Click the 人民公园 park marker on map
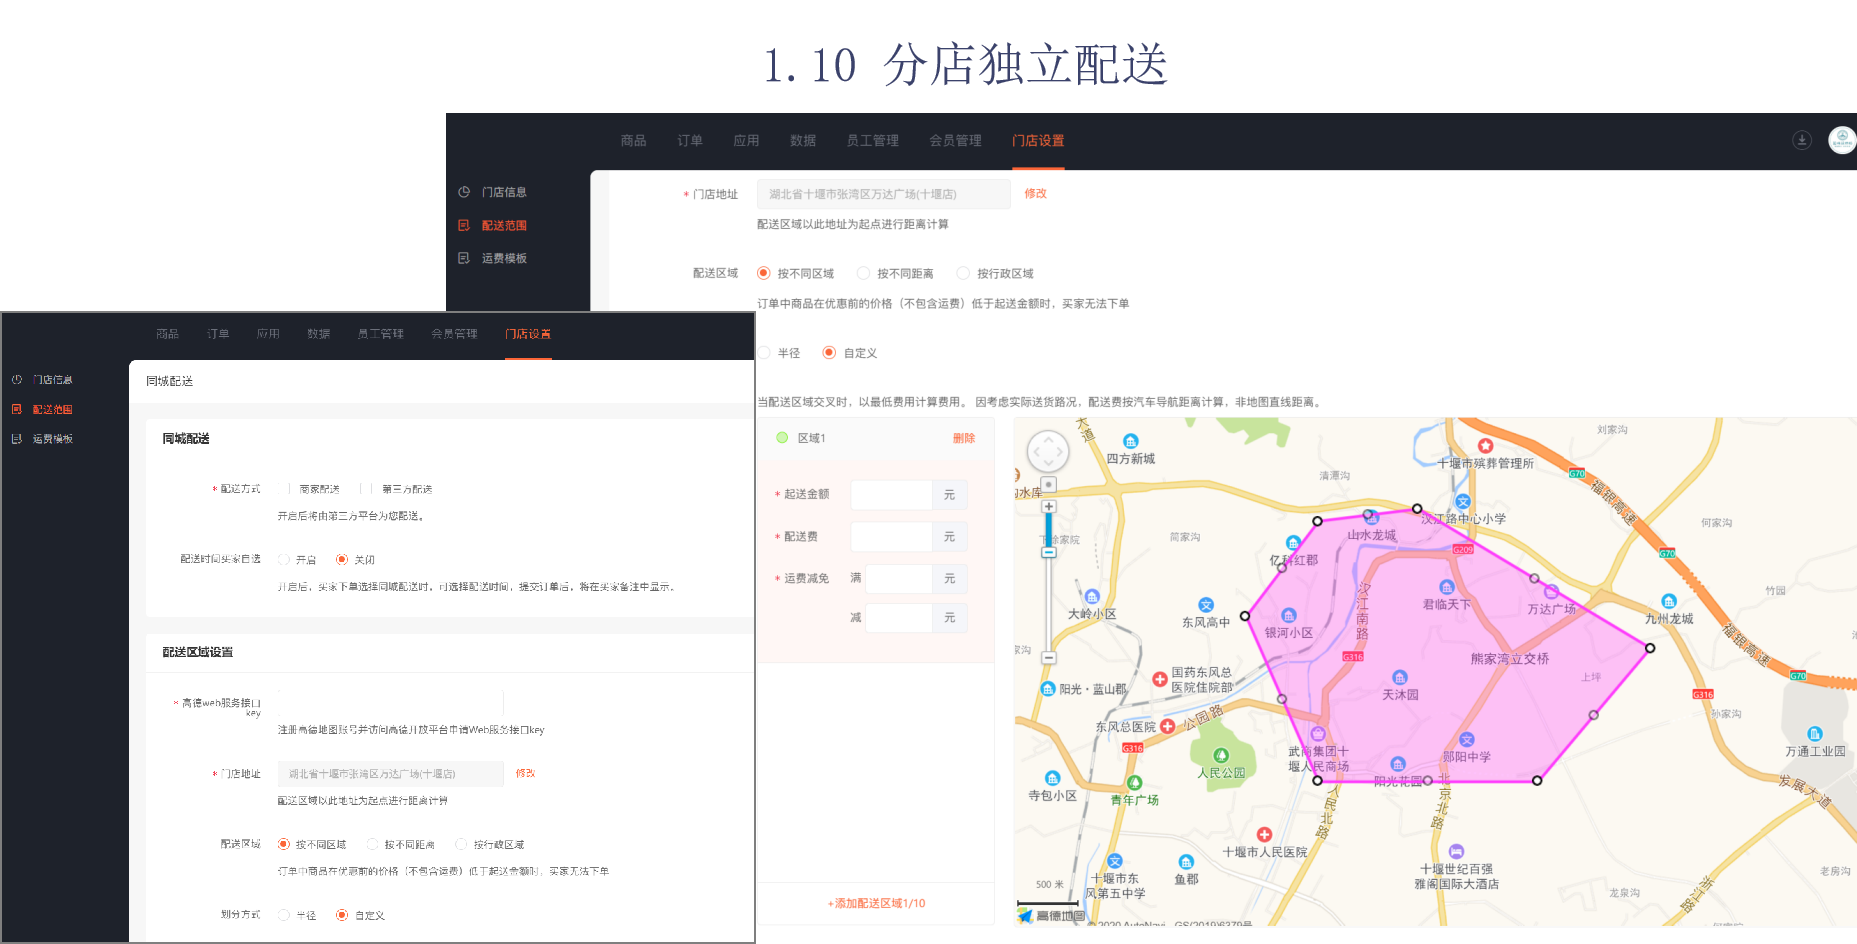The height and width of the screenshot is (944, 1857). (x=1220, y=756)
